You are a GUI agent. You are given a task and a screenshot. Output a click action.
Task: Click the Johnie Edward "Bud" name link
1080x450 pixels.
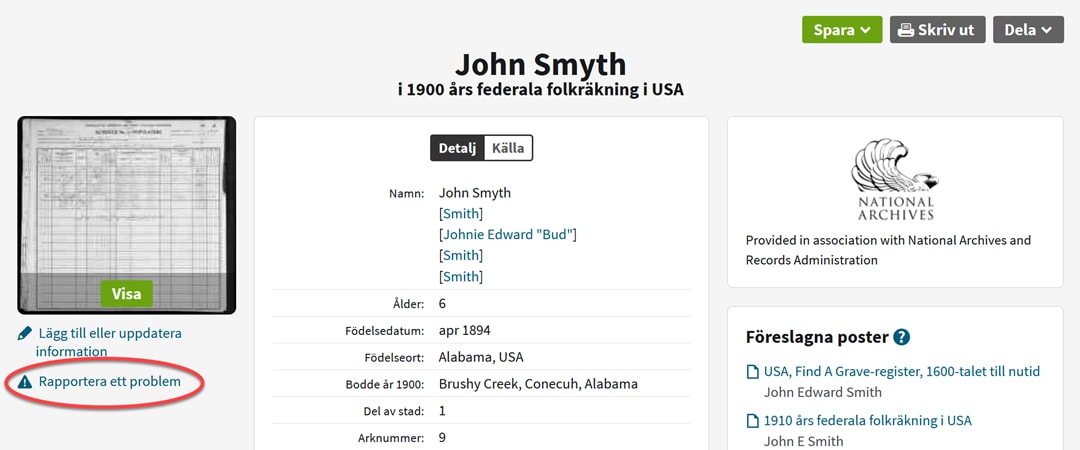click(508, 235)
